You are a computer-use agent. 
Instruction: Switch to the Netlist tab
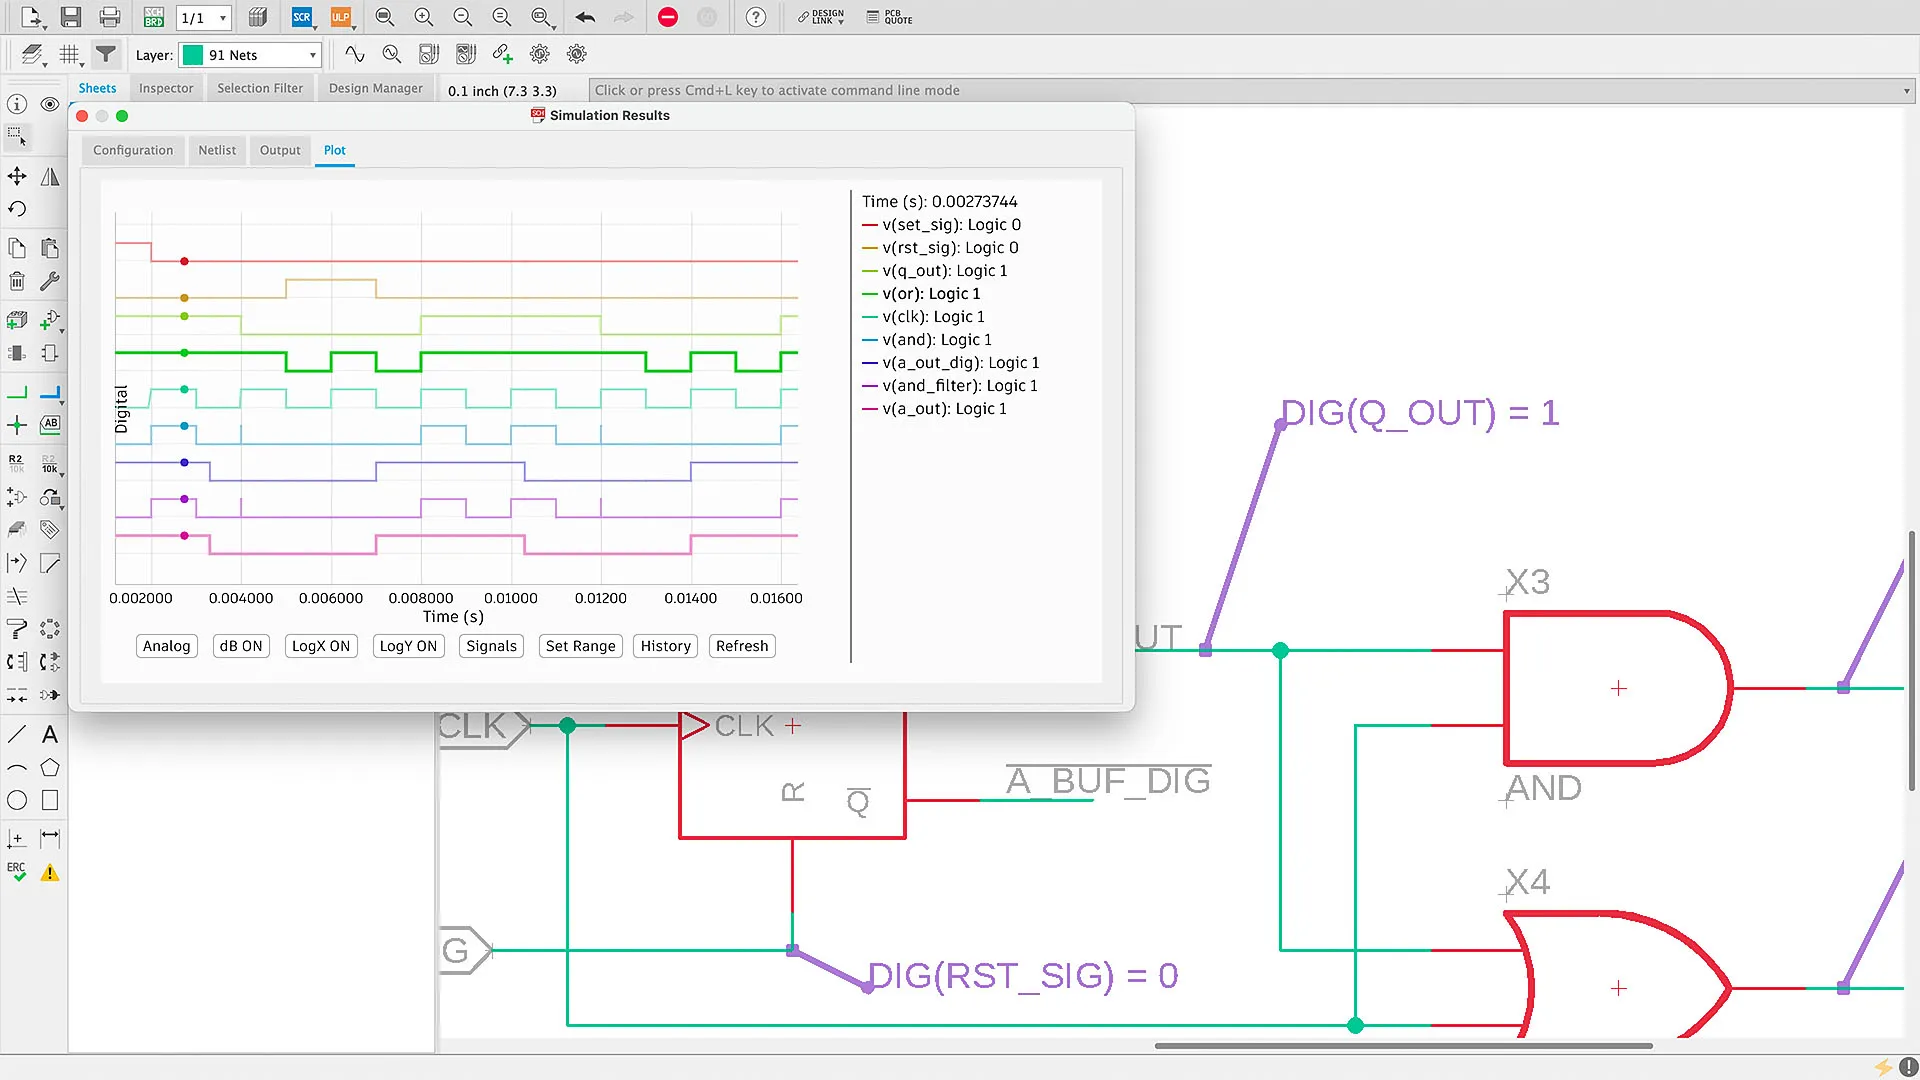coord(217,150)
